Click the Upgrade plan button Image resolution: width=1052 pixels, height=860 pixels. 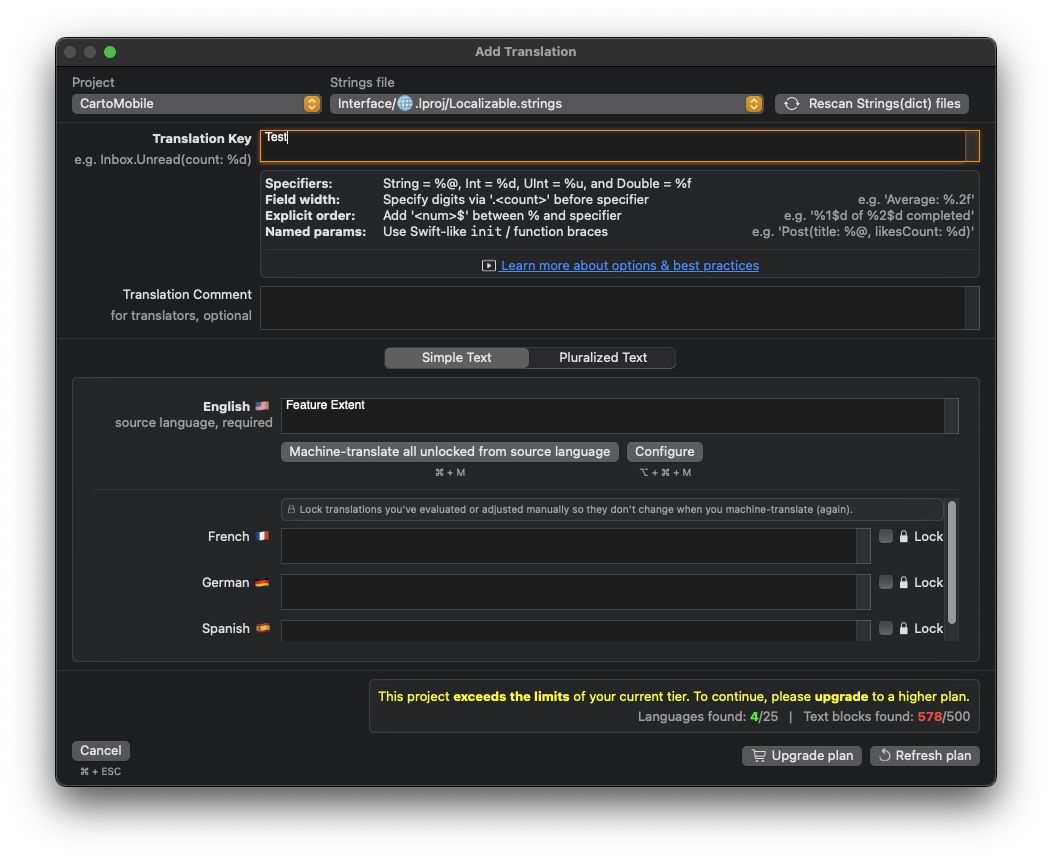pos(802,755)
